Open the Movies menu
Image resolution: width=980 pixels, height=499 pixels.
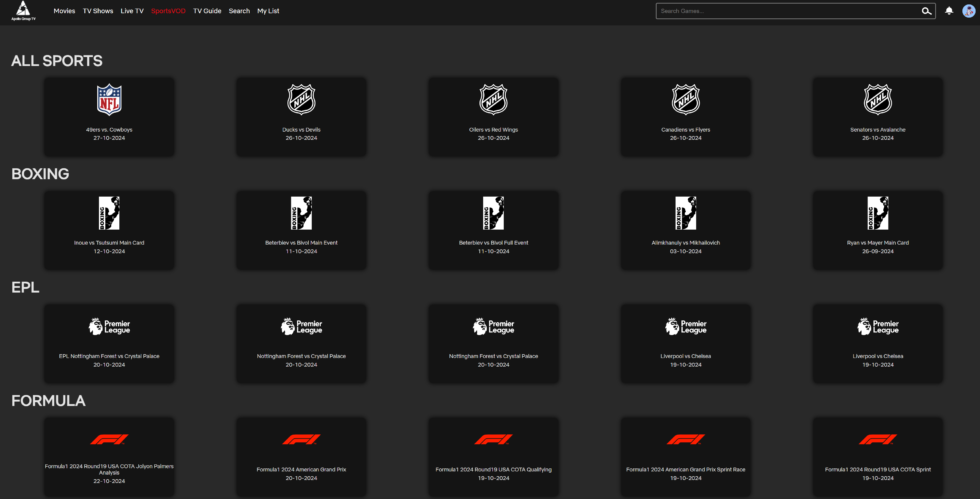(64, 11)
